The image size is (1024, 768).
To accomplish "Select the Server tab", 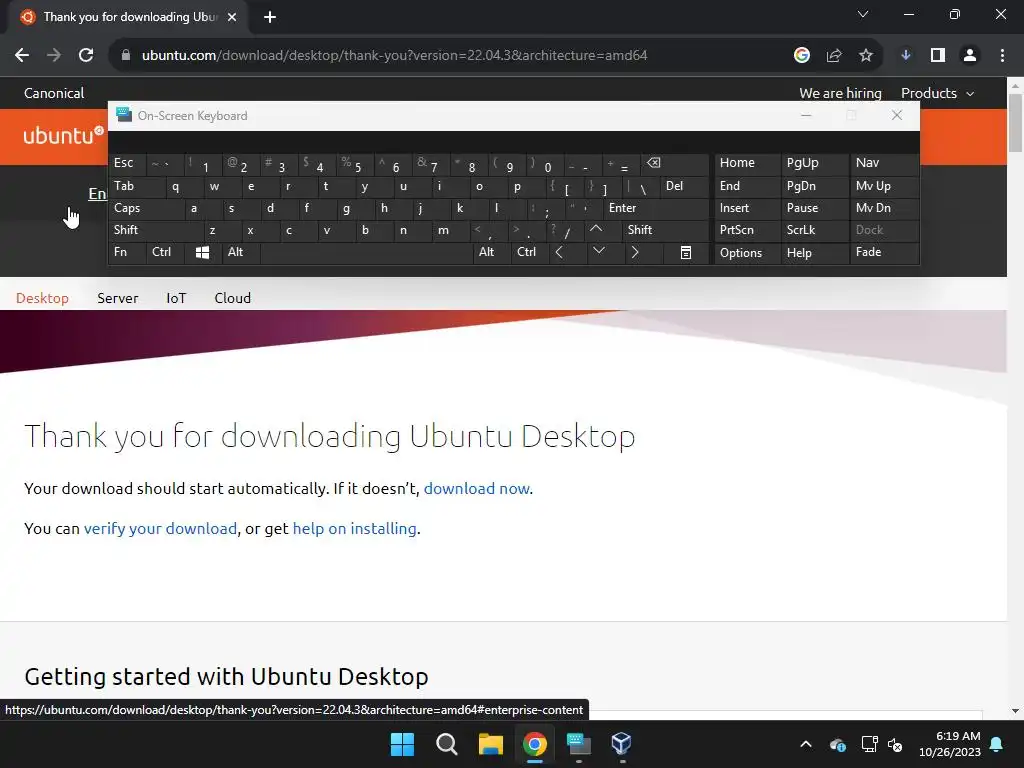I will point(118,298).
